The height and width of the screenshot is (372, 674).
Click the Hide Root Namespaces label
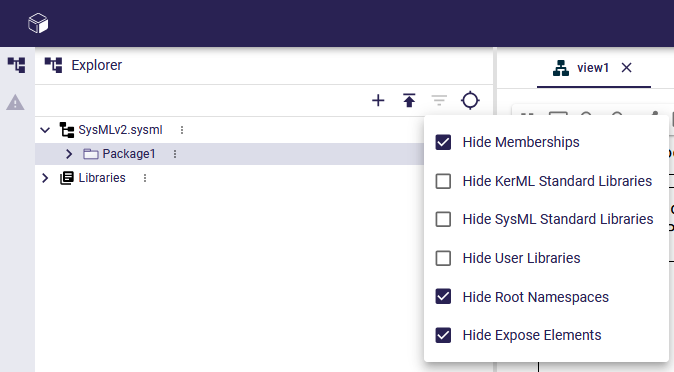536,297
